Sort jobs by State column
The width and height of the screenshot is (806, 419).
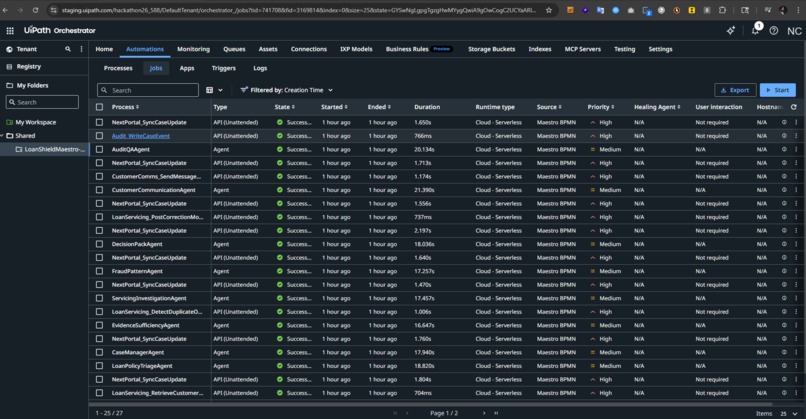click(x=285, y=107)
